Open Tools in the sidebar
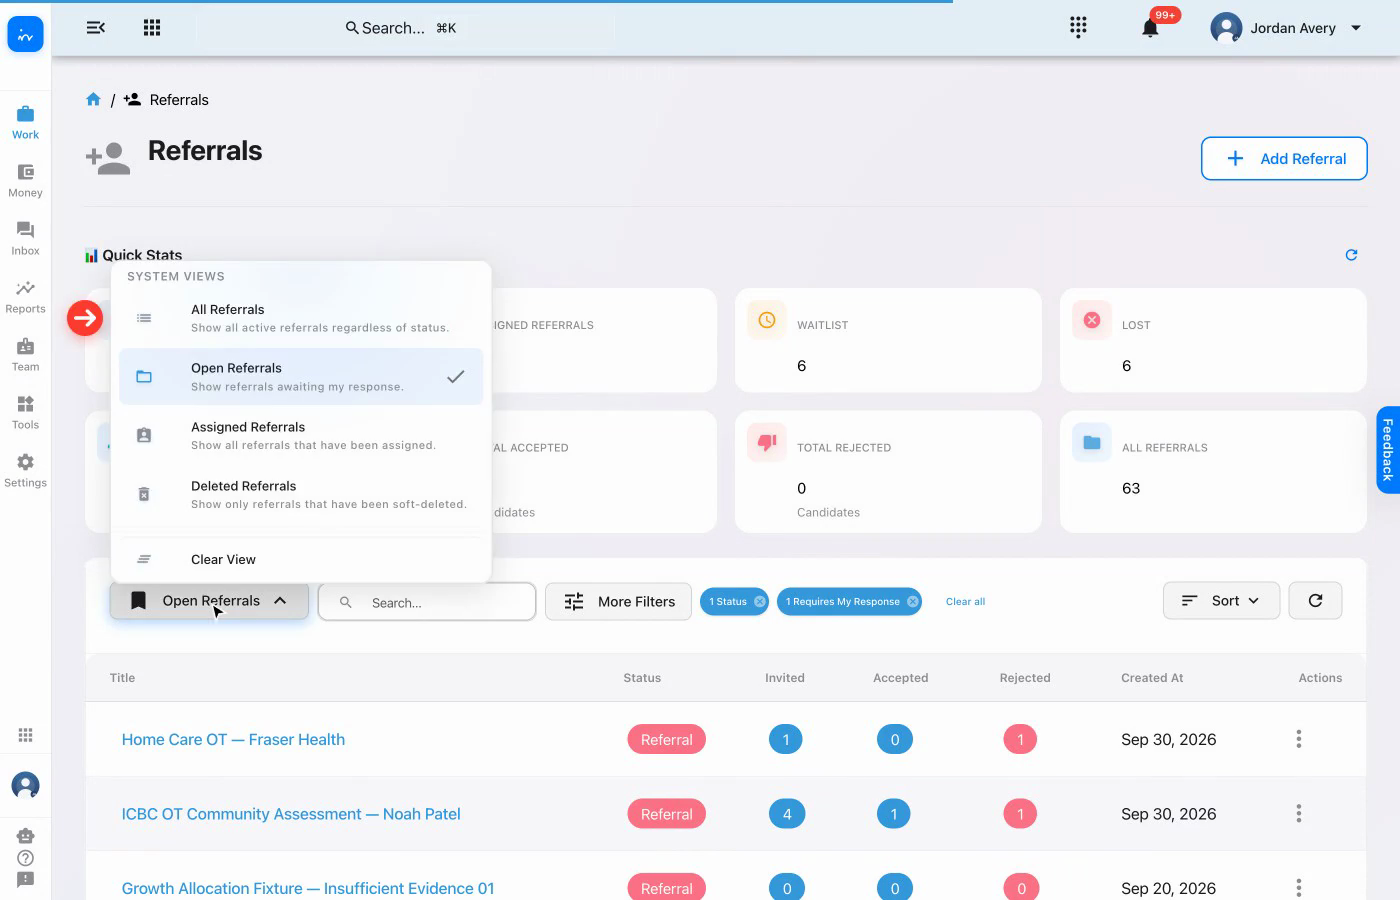The image size is (1400, 900). tap(26, 412)
